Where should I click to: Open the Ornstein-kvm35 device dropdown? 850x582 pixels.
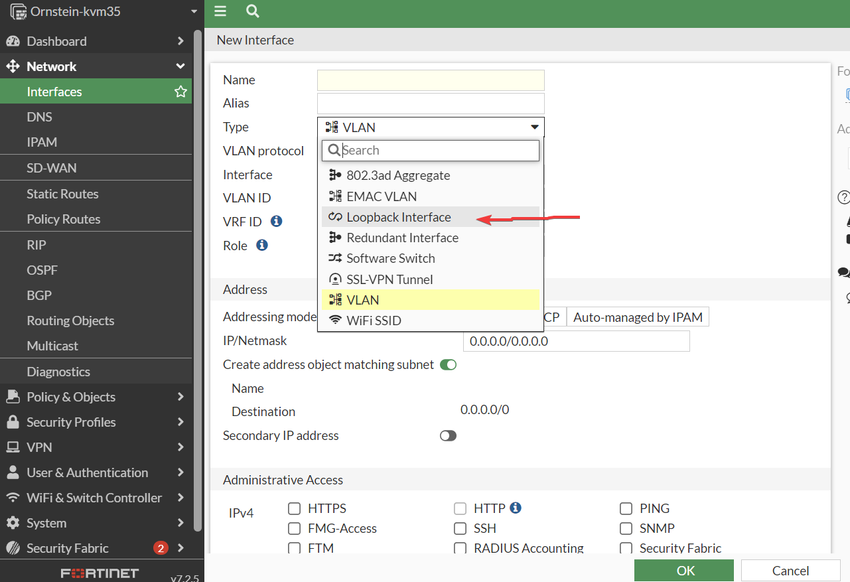point(194,12)
